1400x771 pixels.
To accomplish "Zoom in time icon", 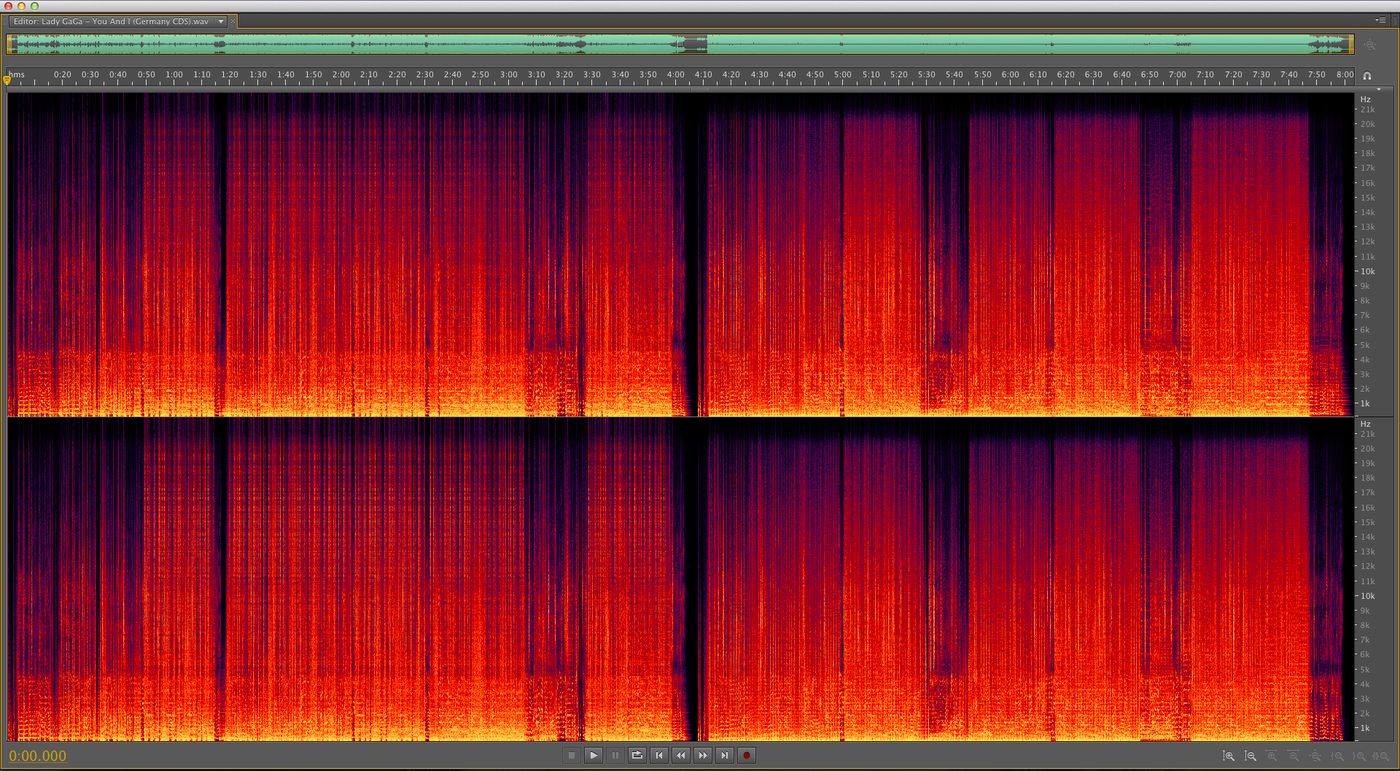I will 1272,756.
